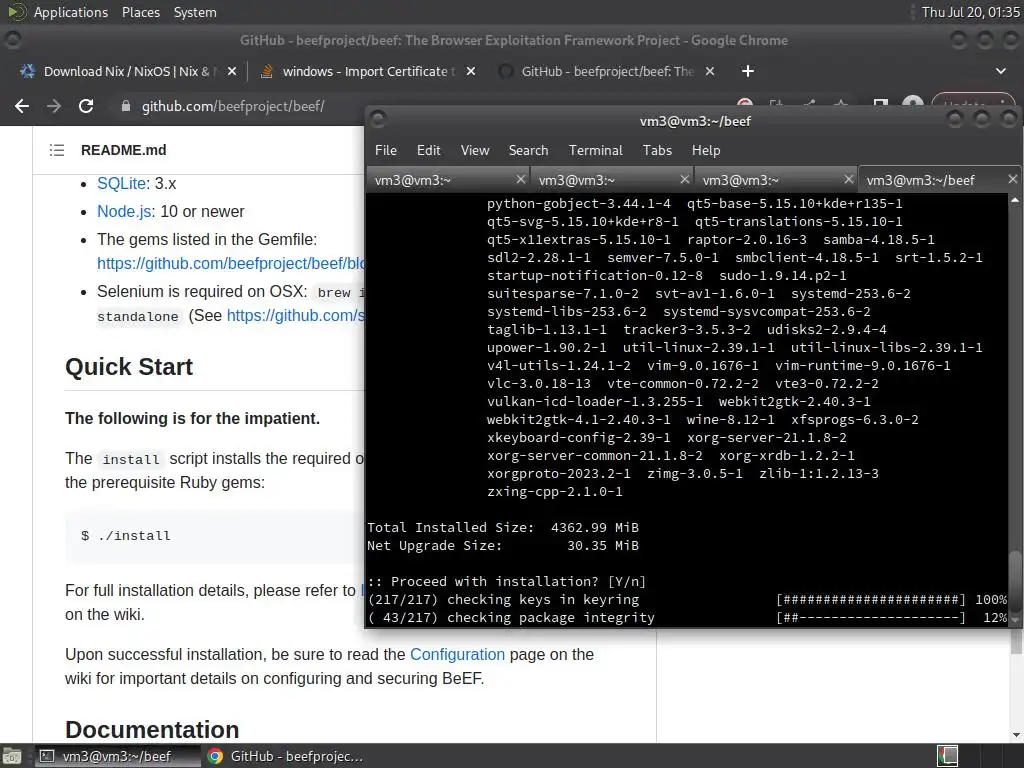Open a new Chrome tab
1024x768 pixels.
click(x=748, y=71)
